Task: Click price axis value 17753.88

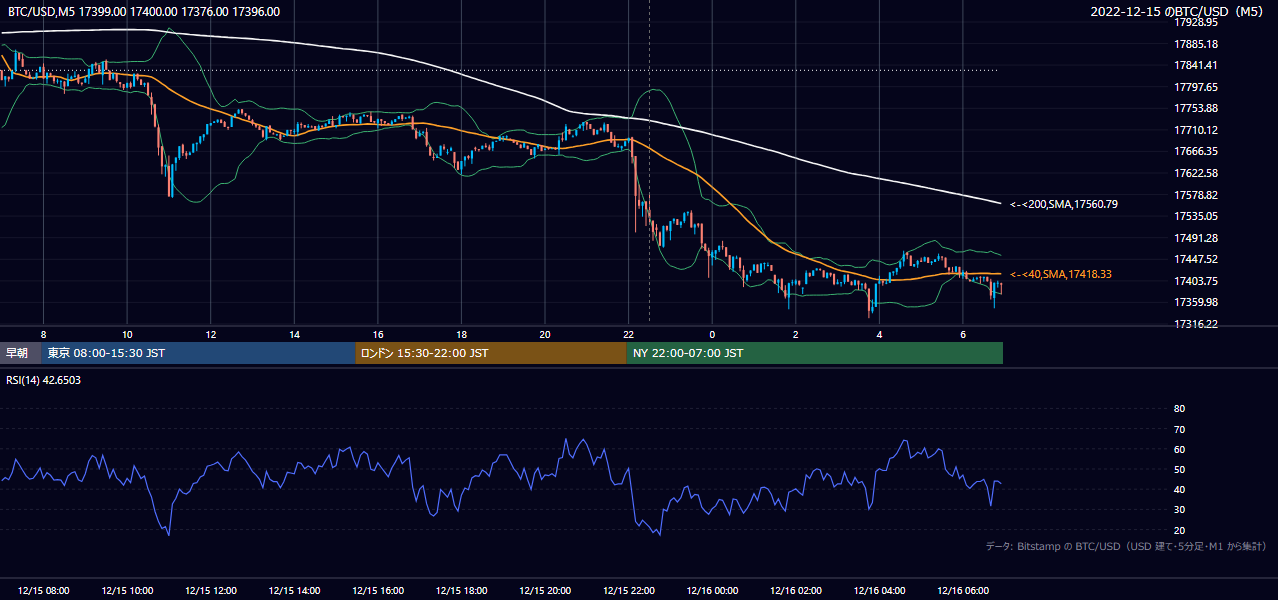Action: click(1195, 108)
